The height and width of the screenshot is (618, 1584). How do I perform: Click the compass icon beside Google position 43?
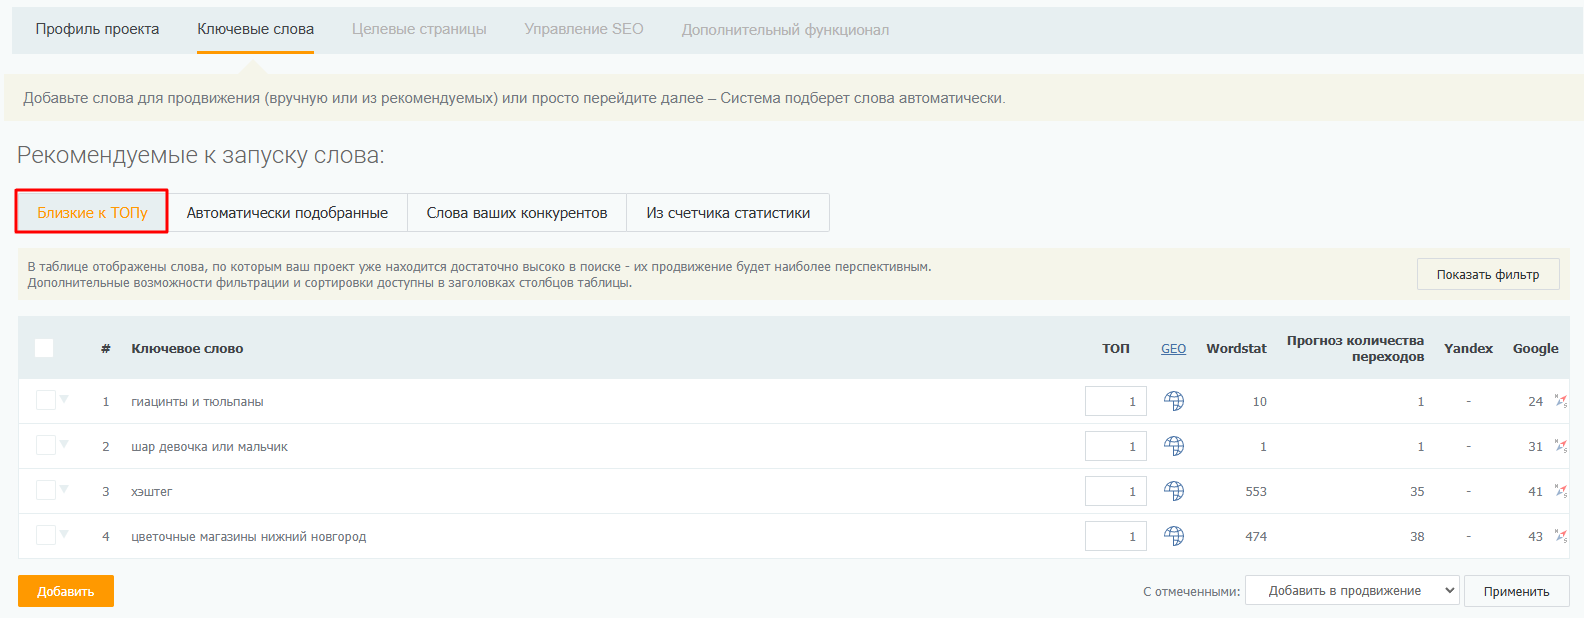(1560, 536)
